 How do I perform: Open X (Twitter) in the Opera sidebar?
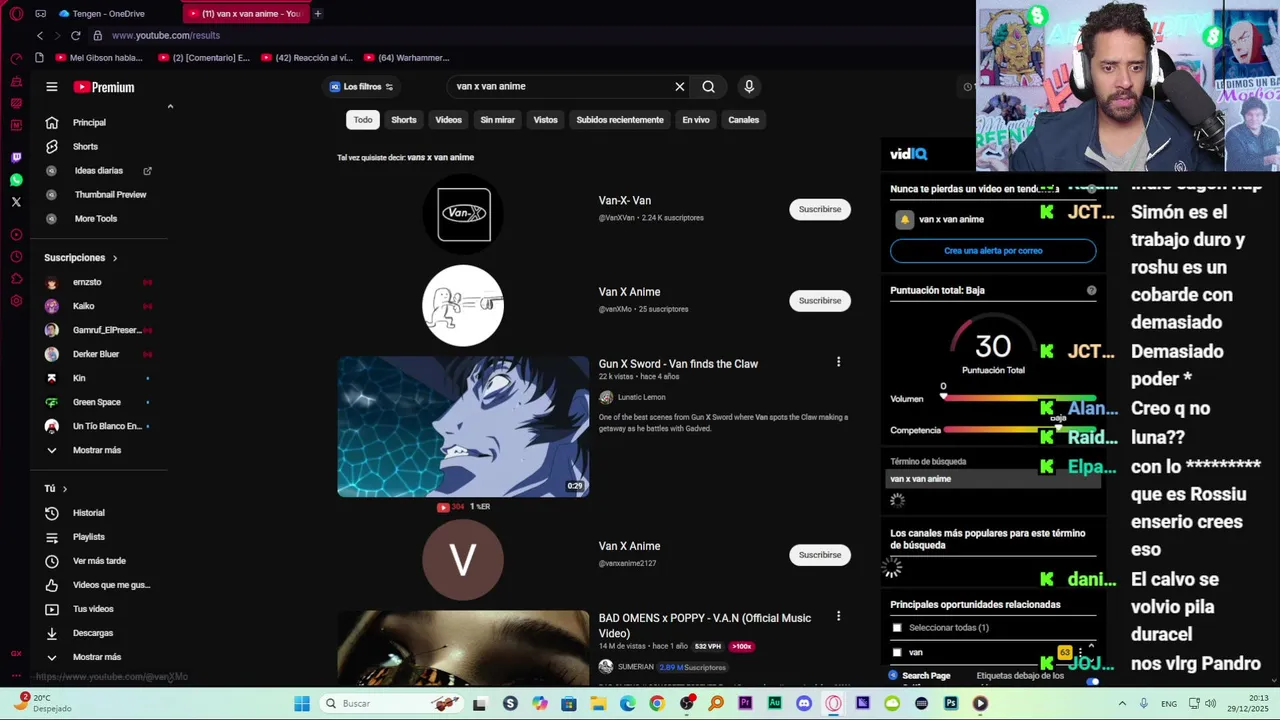(x=16, y=202)
